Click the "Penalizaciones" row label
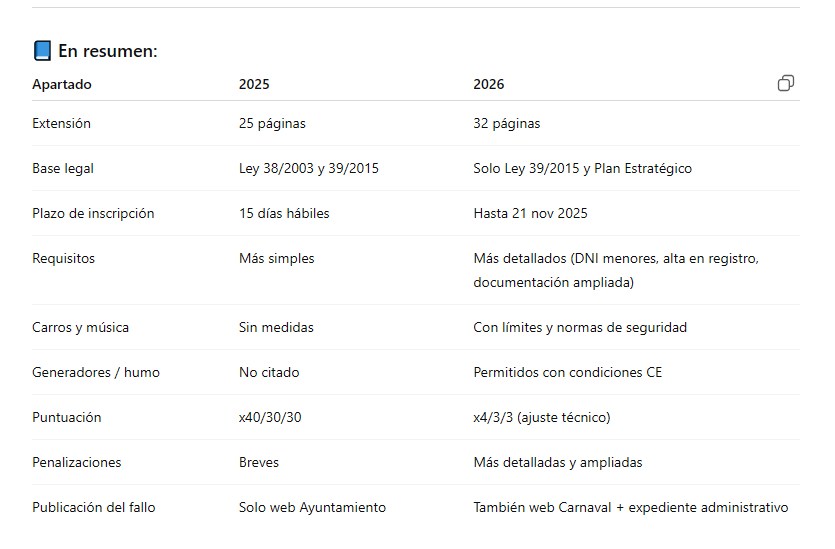The width and height of the screenshot is (835, 549). coord(77,463)
